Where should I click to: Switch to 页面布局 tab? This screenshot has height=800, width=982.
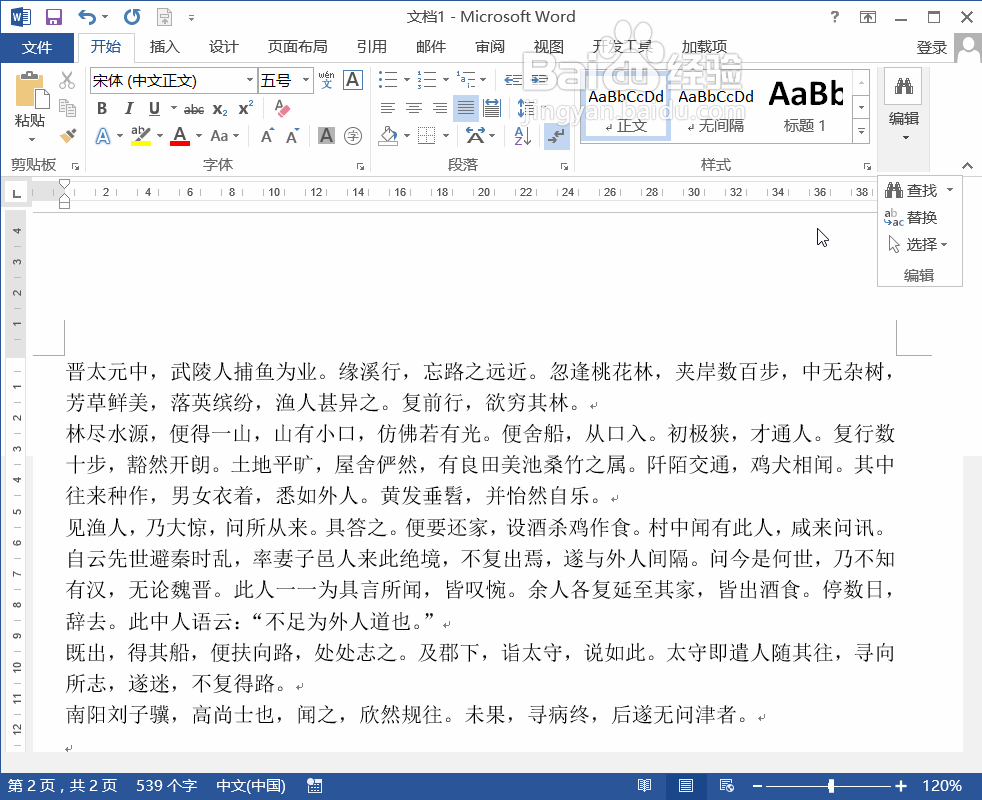297,47
